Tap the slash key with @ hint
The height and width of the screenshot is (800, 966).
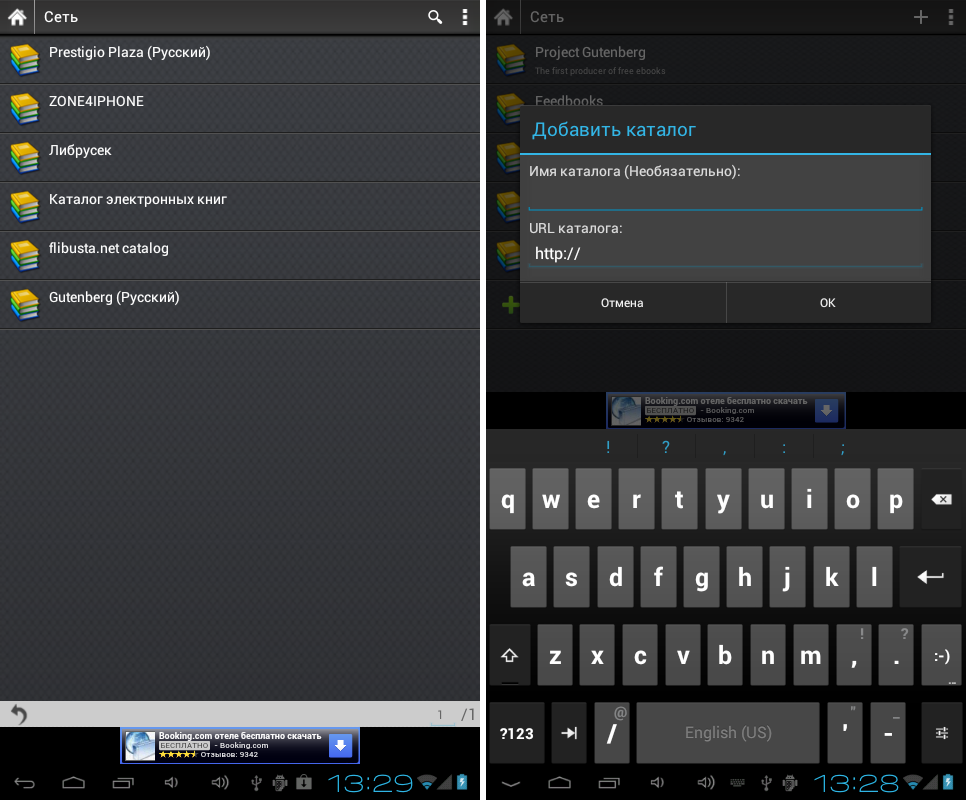coord(612,733)
